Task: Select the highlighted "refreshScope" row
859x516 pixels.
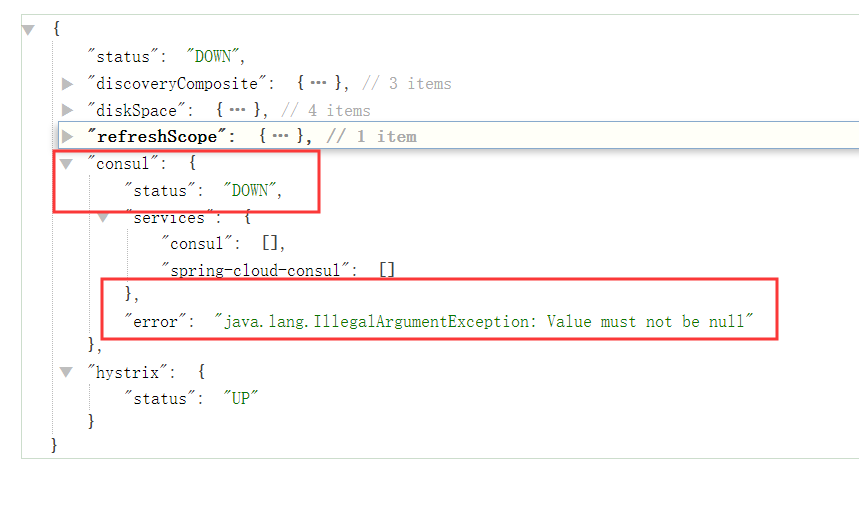Action: coord(459,135)
